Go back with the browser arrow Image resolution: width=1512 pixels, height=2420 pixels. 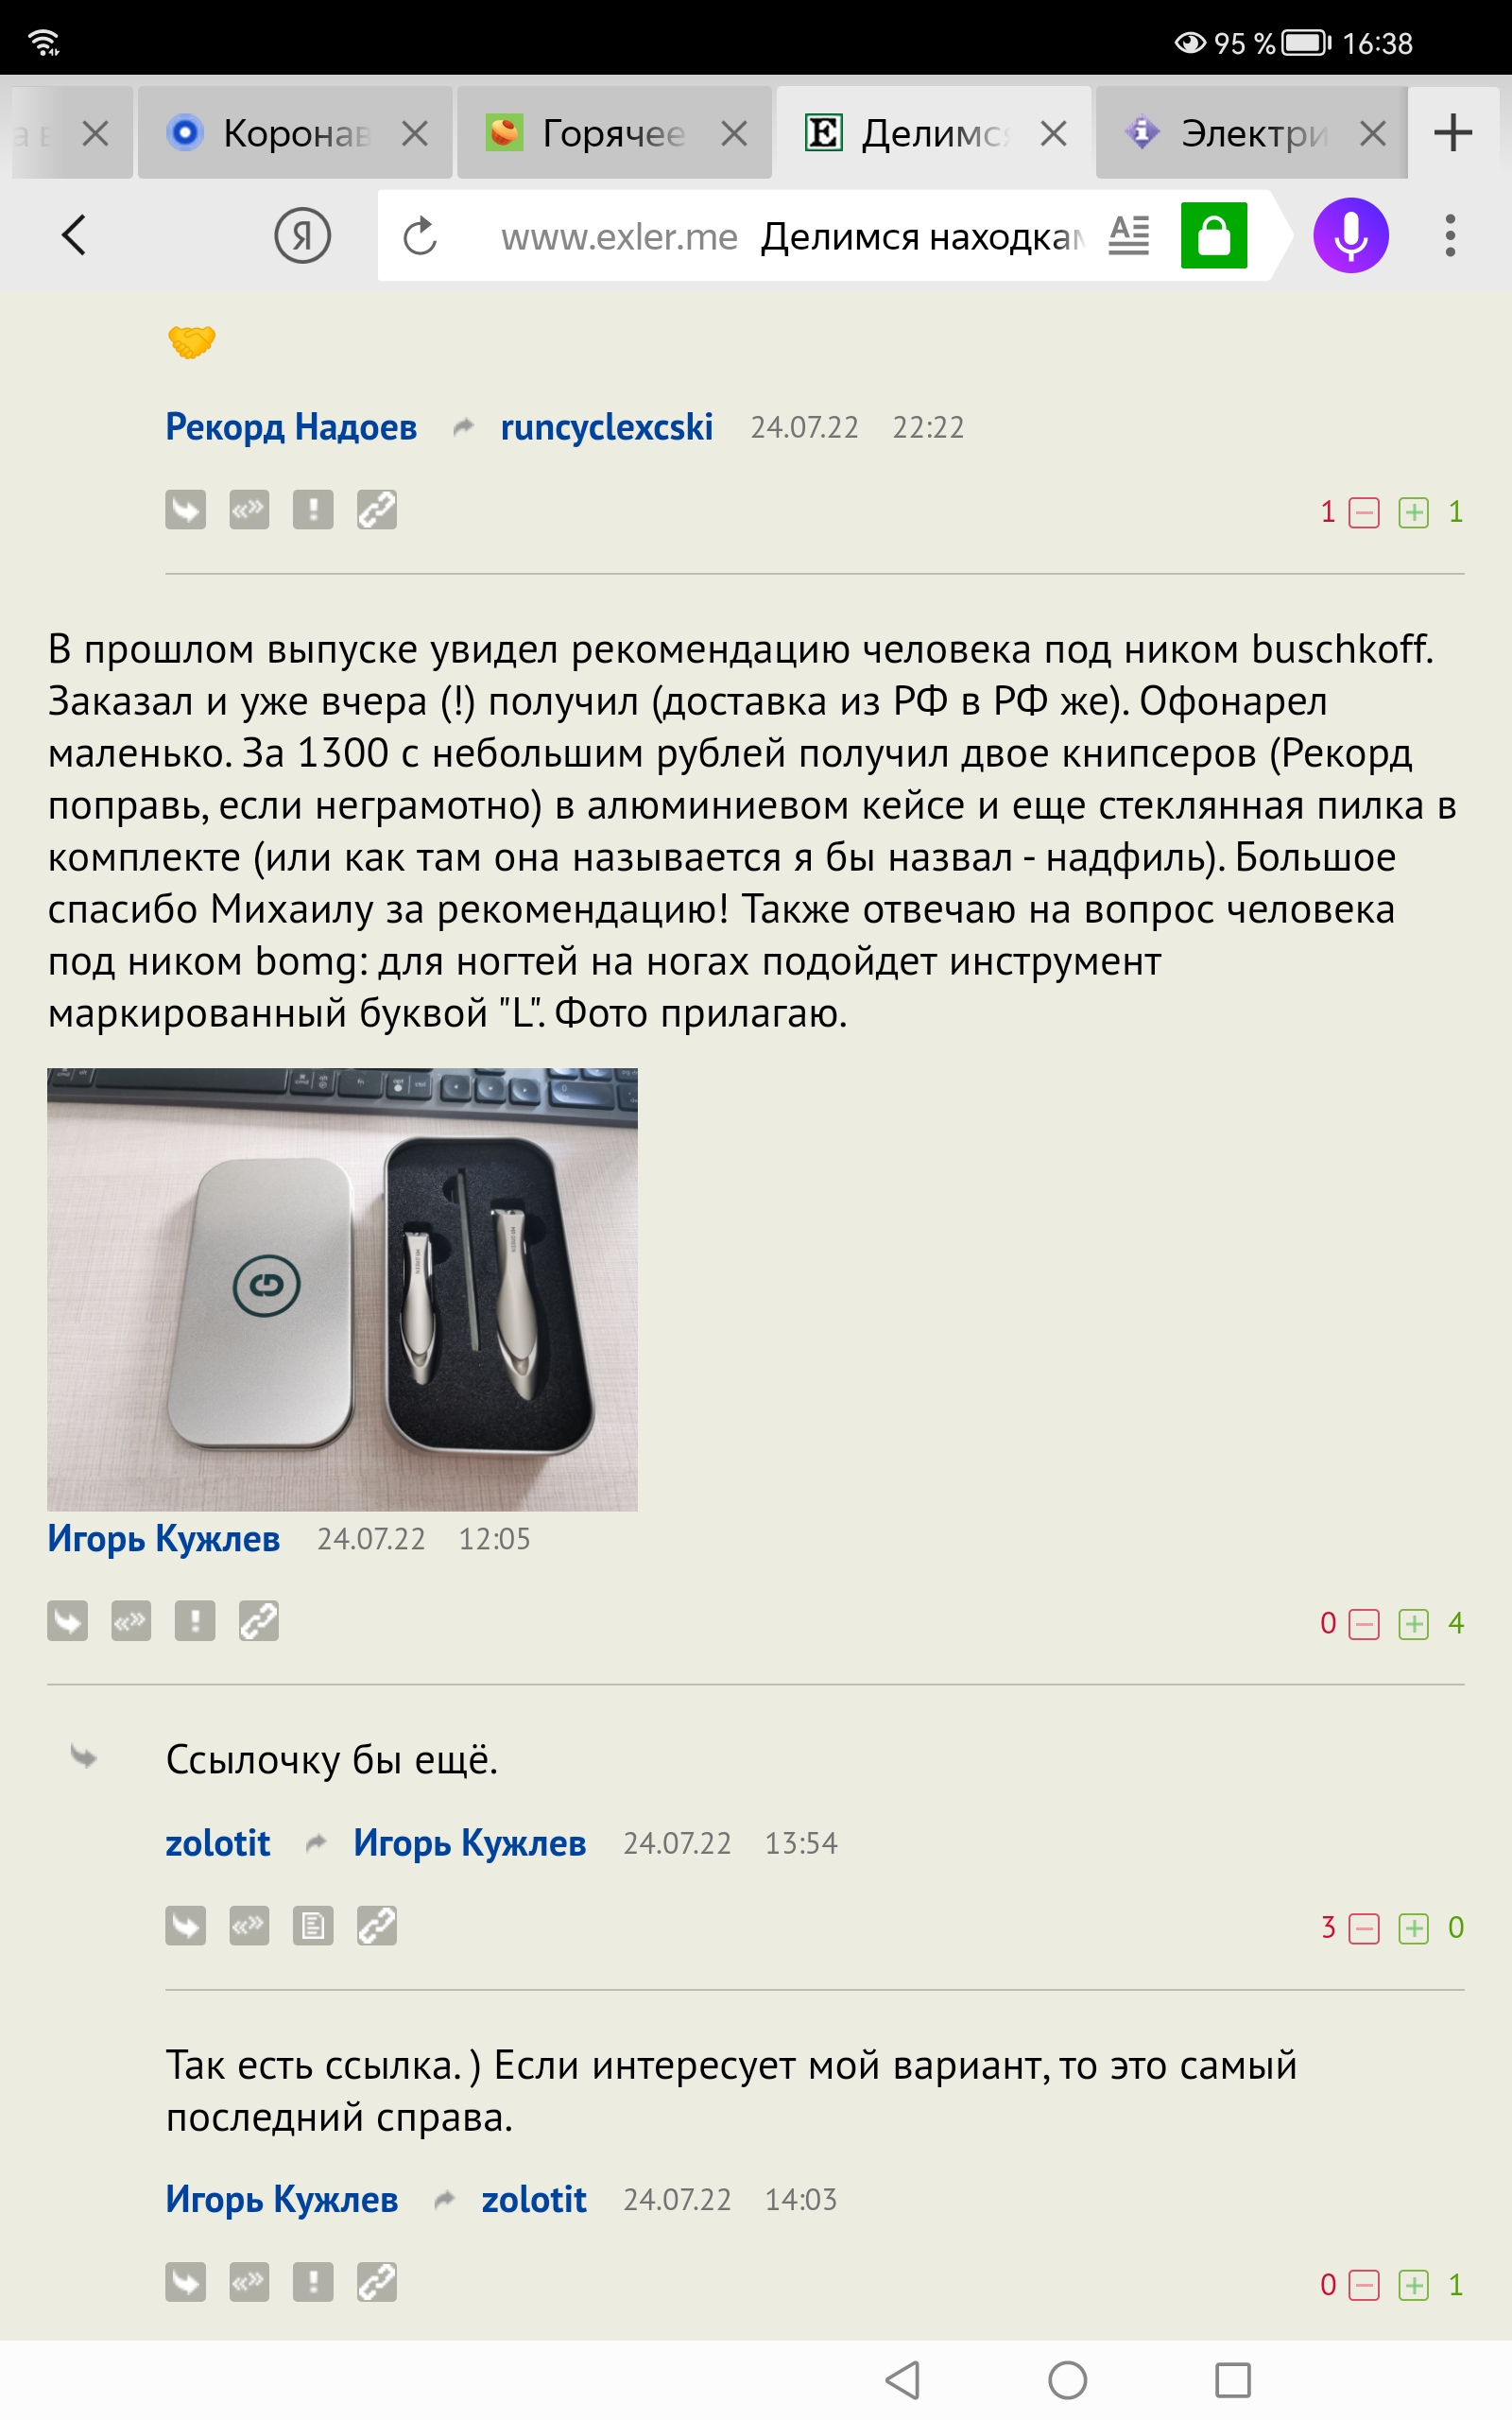point(74,236)
